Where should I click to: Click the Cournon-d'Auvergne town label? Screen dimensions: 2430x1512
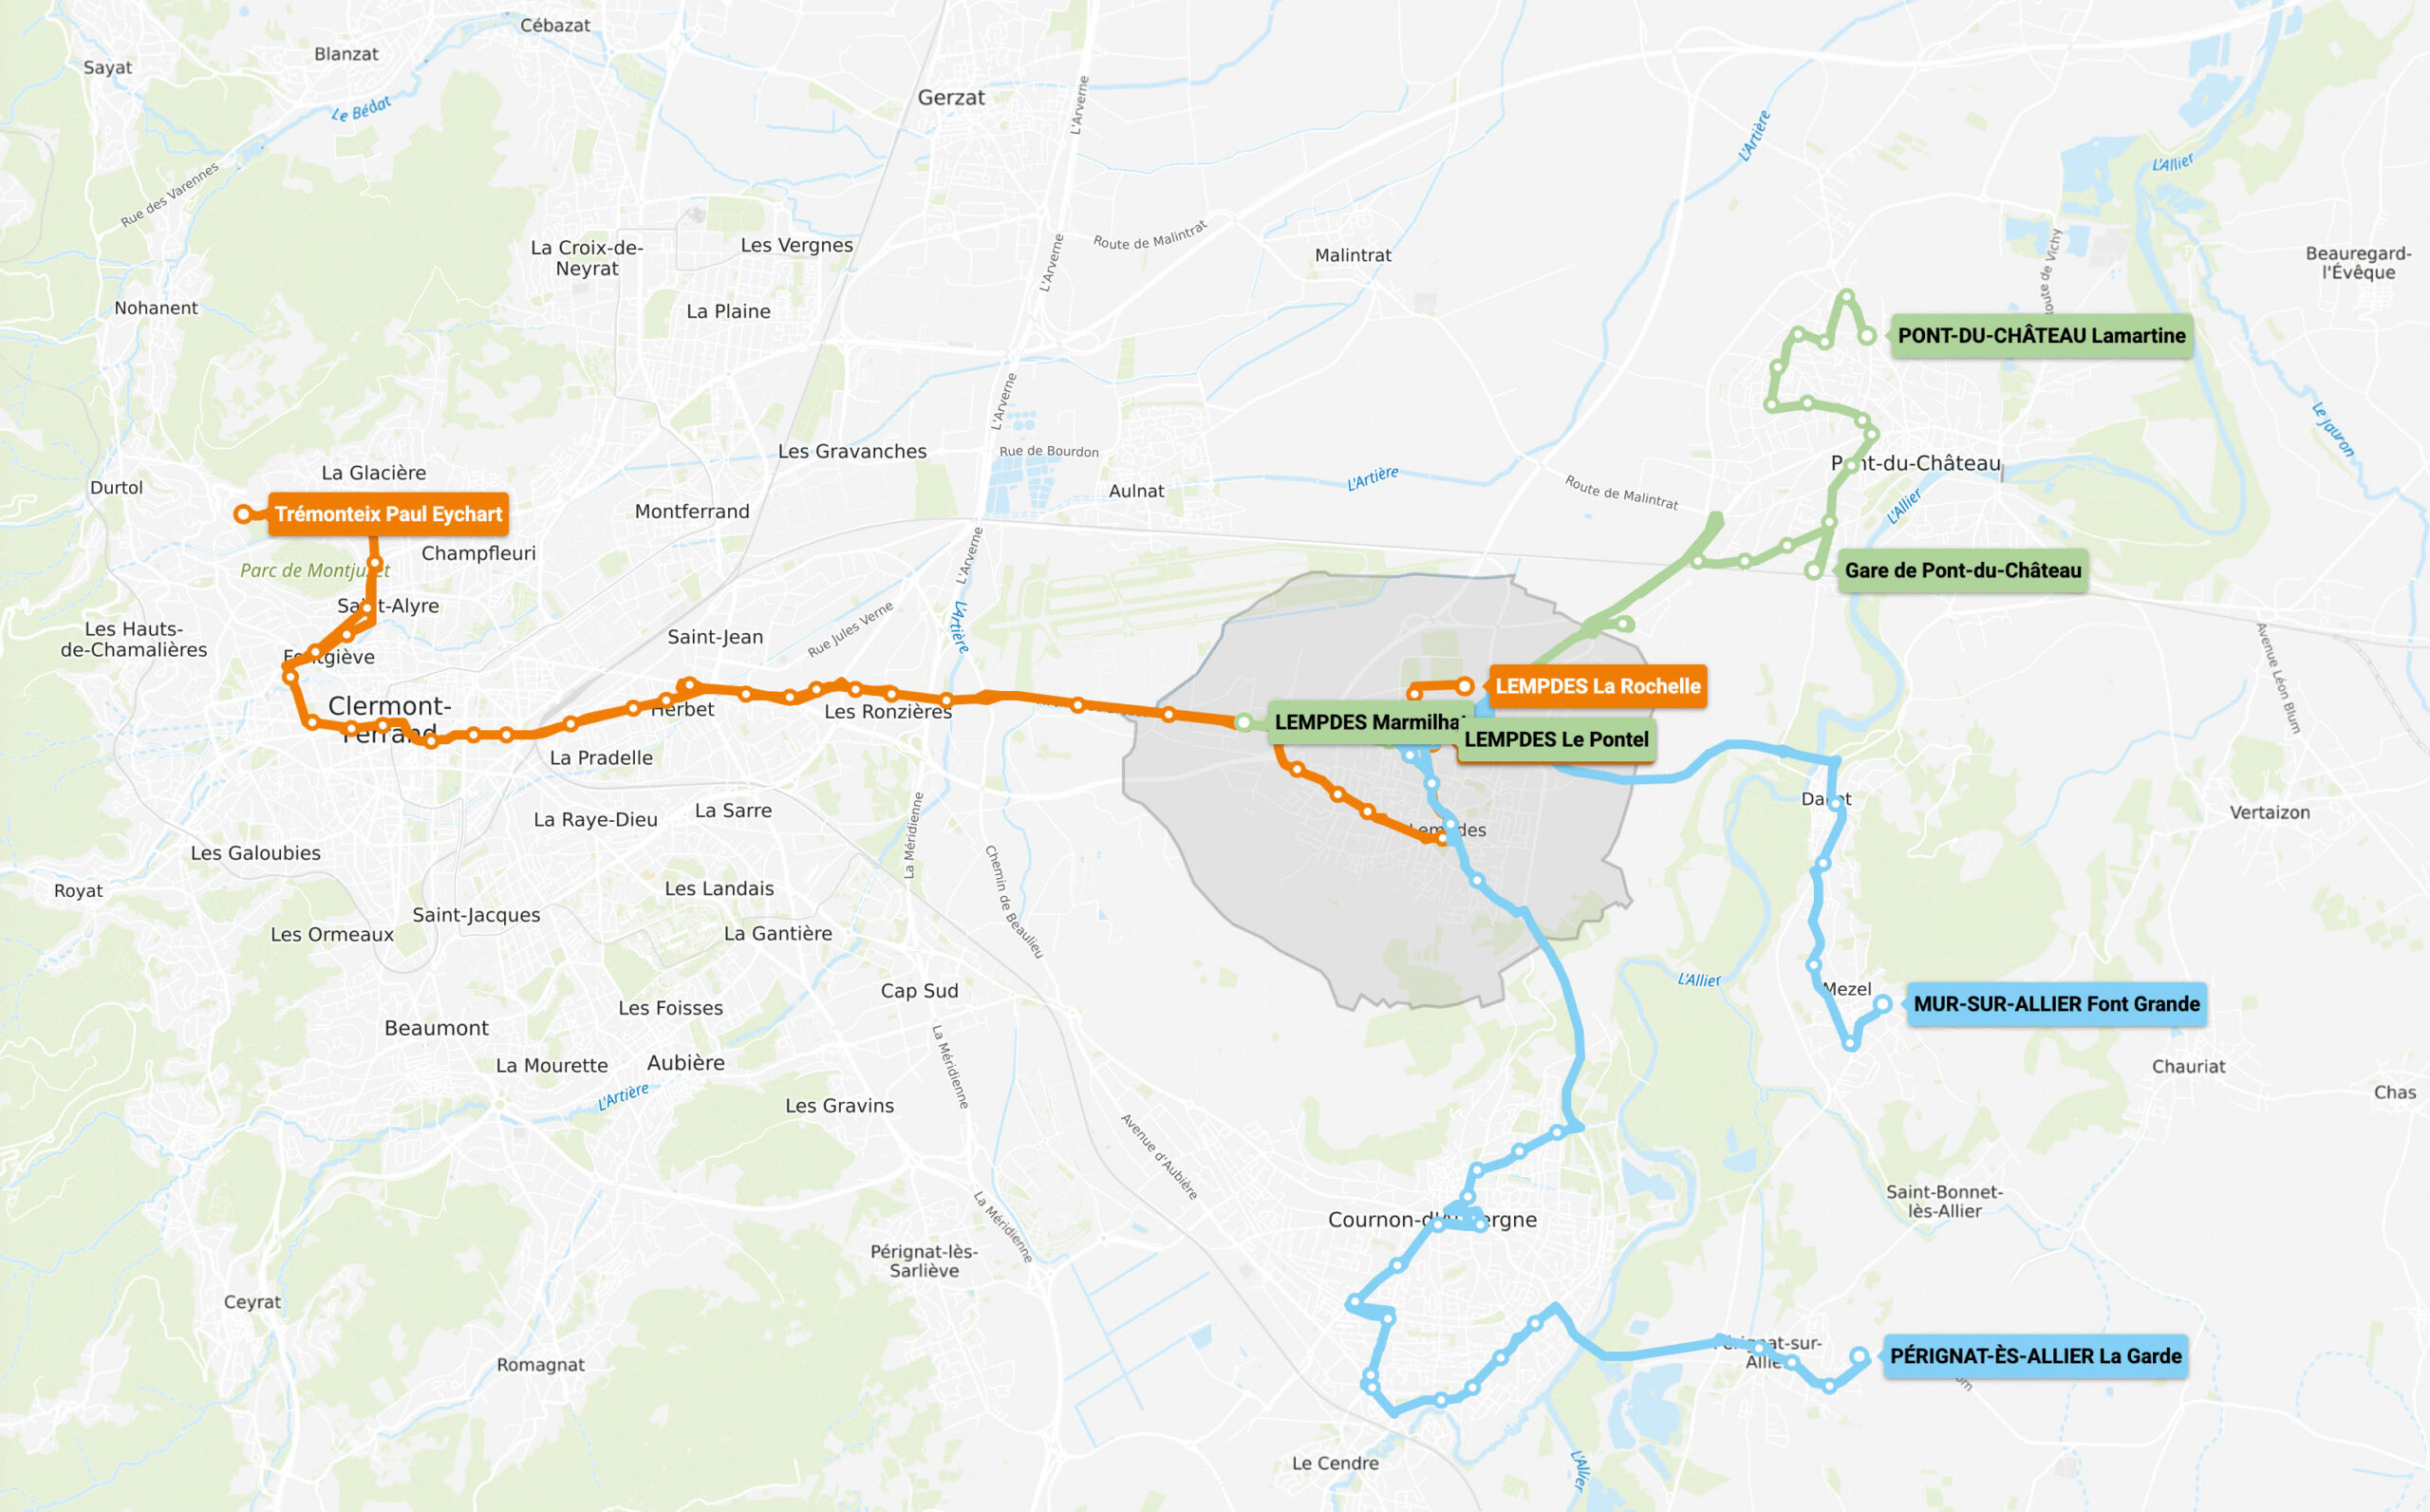coord(1432,1220)
